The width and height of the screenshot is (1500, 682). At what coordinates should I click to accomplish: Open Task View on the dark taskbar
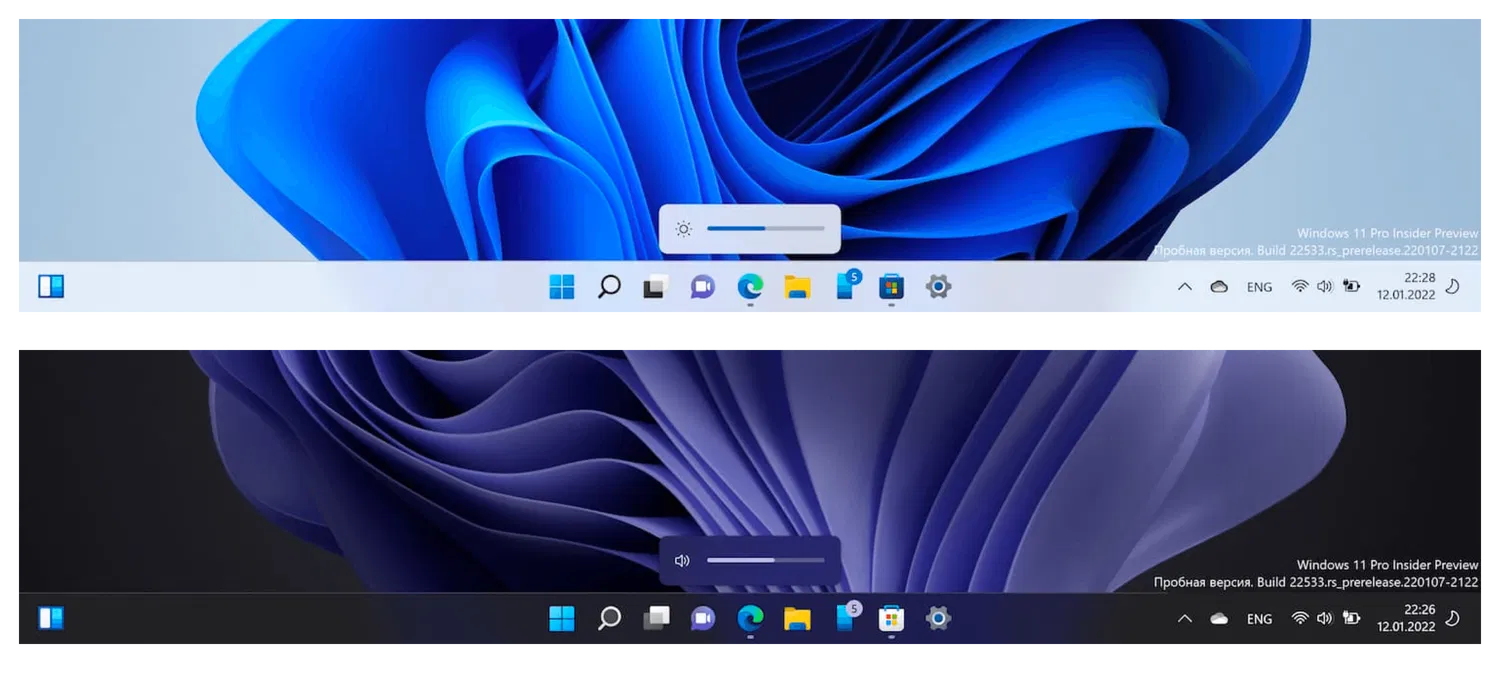[656, 619]
